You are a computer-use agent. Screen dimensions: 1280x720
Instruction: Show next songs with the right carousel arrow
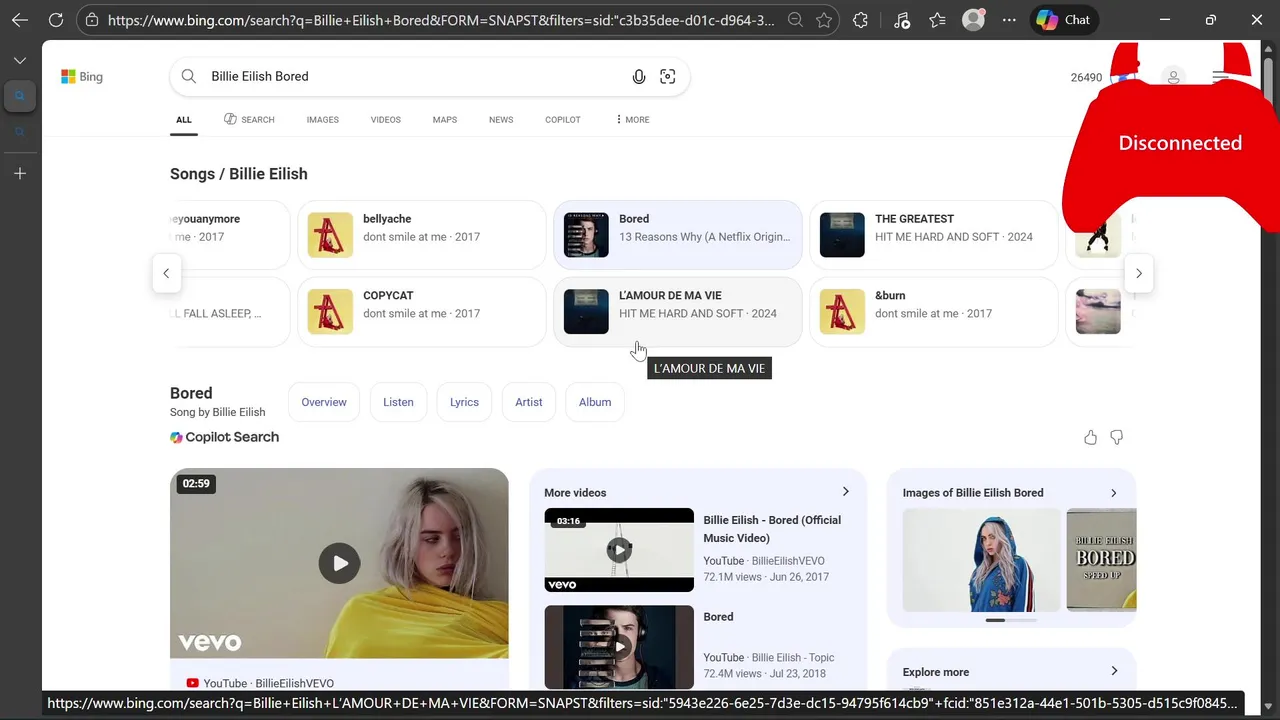[x=1138, y=273]
